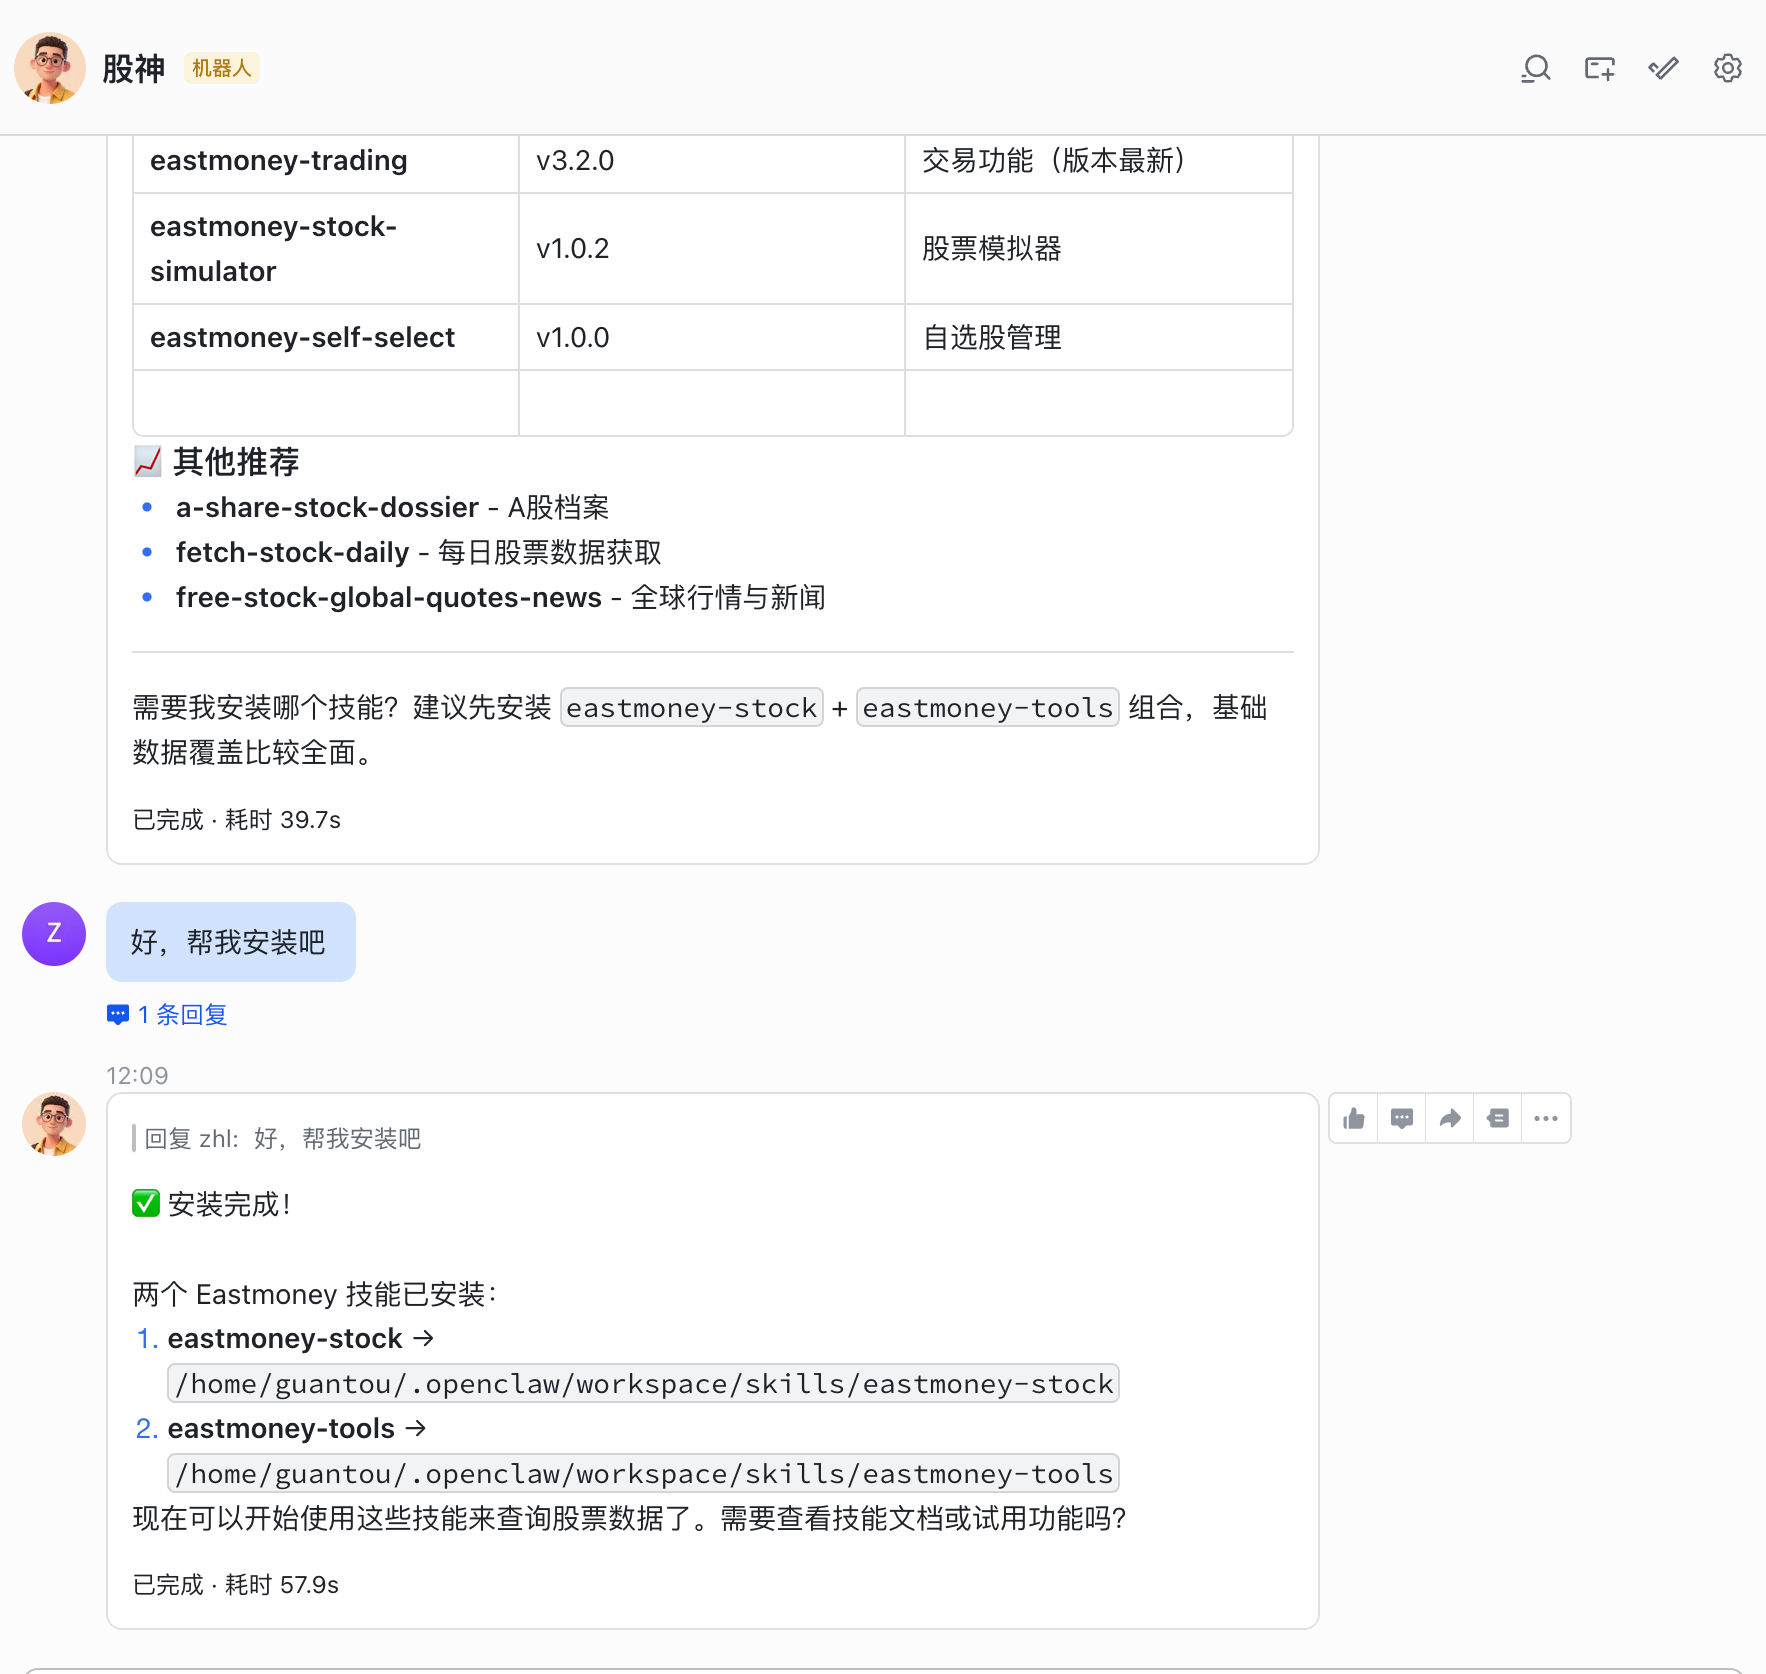The image size is (1766, 1674).
Task: Open chat history search icon in header
Action: tap(1535, 68)
